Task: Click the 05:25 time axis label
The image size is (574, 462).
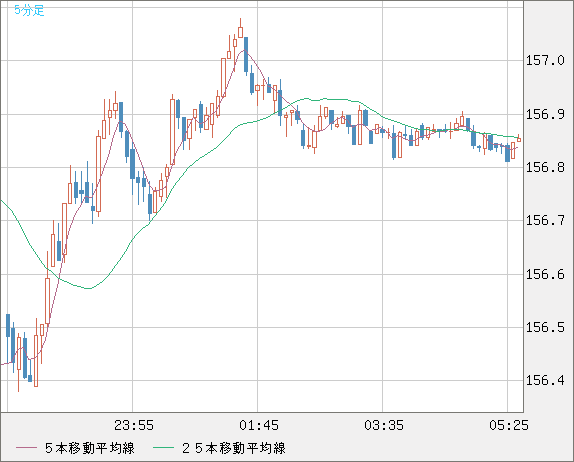Action: [509, 425]
